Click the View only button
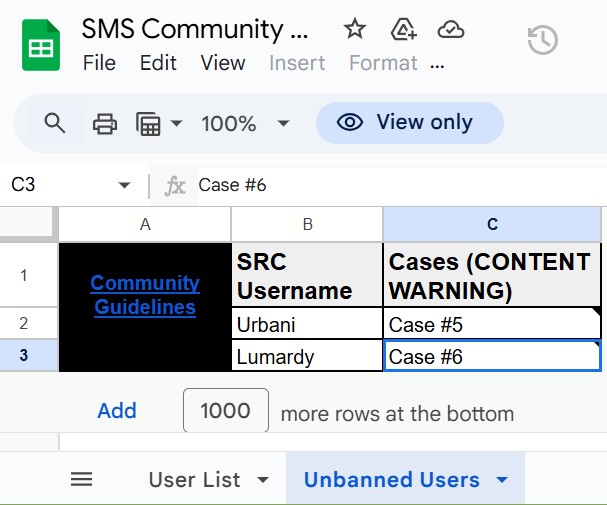 point(409,123)
